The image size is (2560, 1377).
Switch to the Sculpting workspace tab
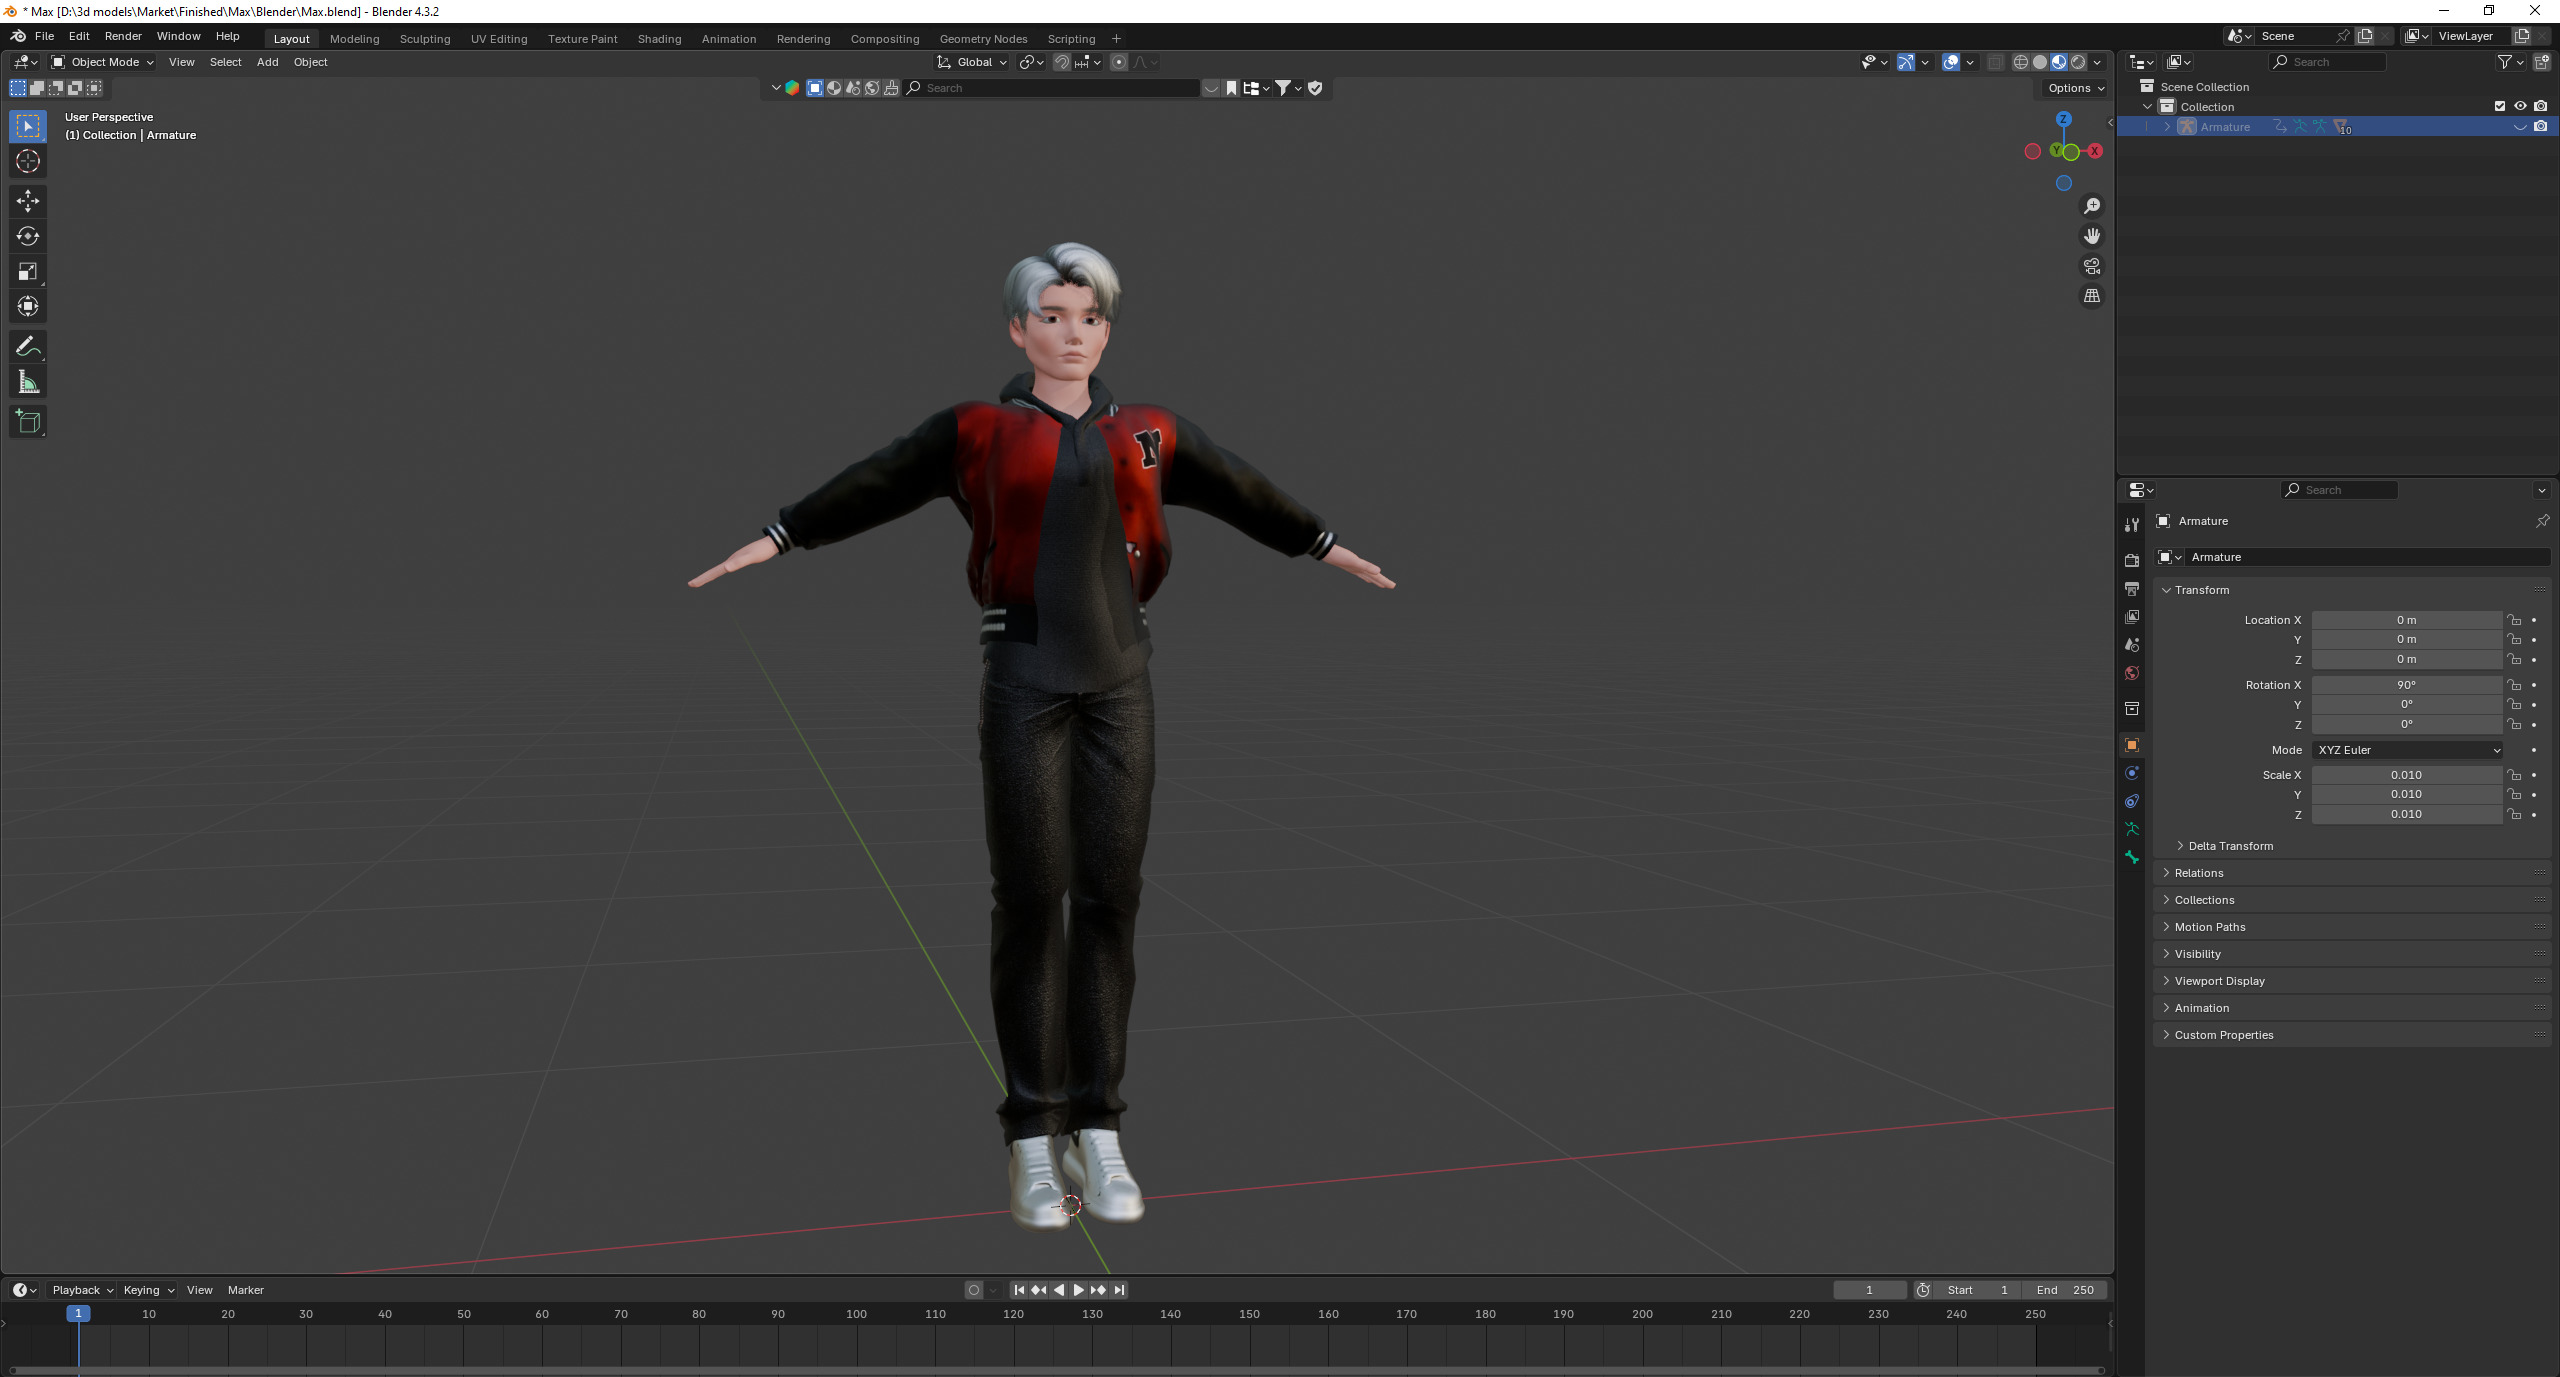(x=425, y=39)
